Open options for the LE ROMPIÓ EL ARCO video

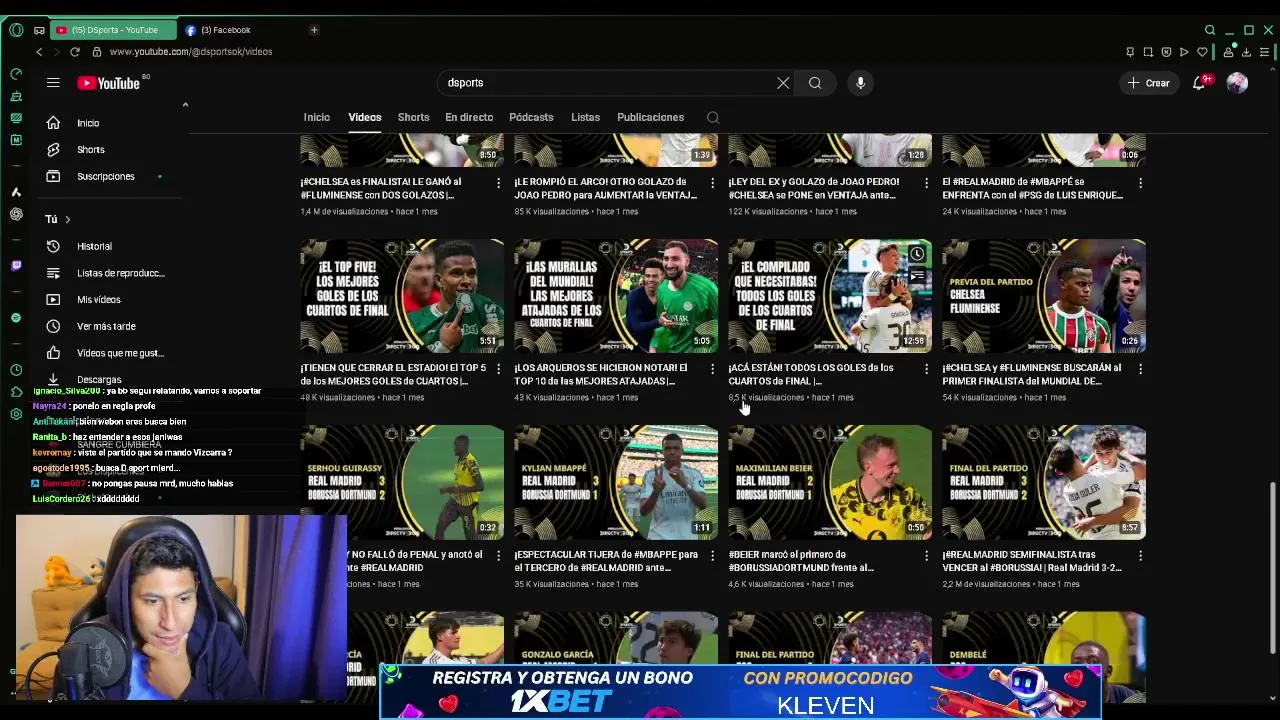pyautogui.click(x=712, y=183)
